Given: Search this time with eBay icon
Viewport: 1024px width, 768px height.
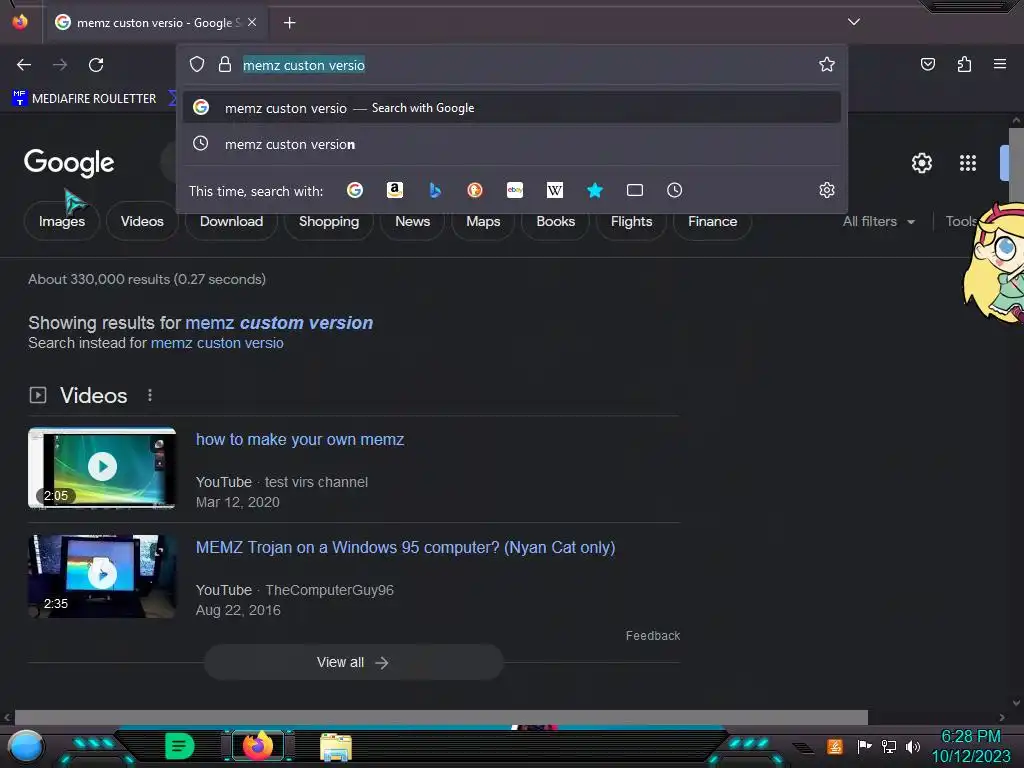Looking at the screenshot, I should point(515,190).
